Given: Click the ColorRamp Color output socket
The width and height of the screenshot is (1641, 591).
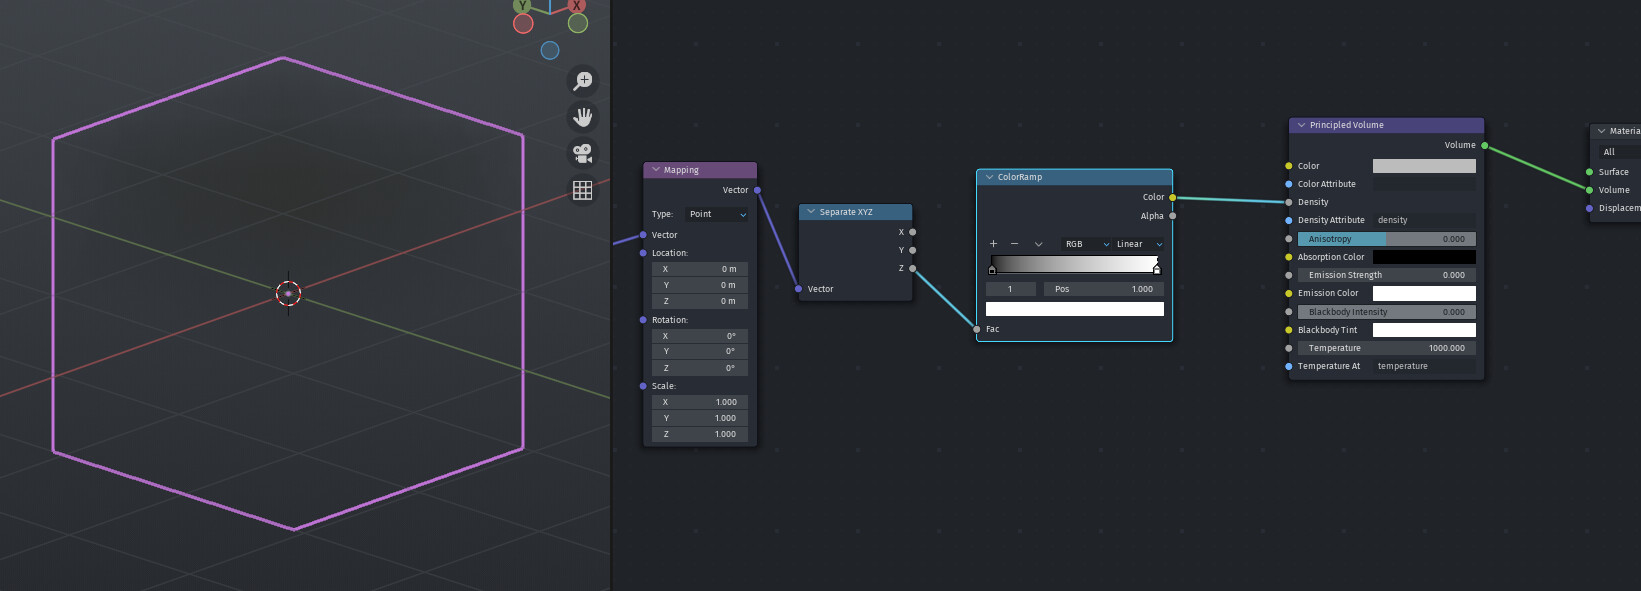Looking at the screenshot, I should tap(1172, 197).
